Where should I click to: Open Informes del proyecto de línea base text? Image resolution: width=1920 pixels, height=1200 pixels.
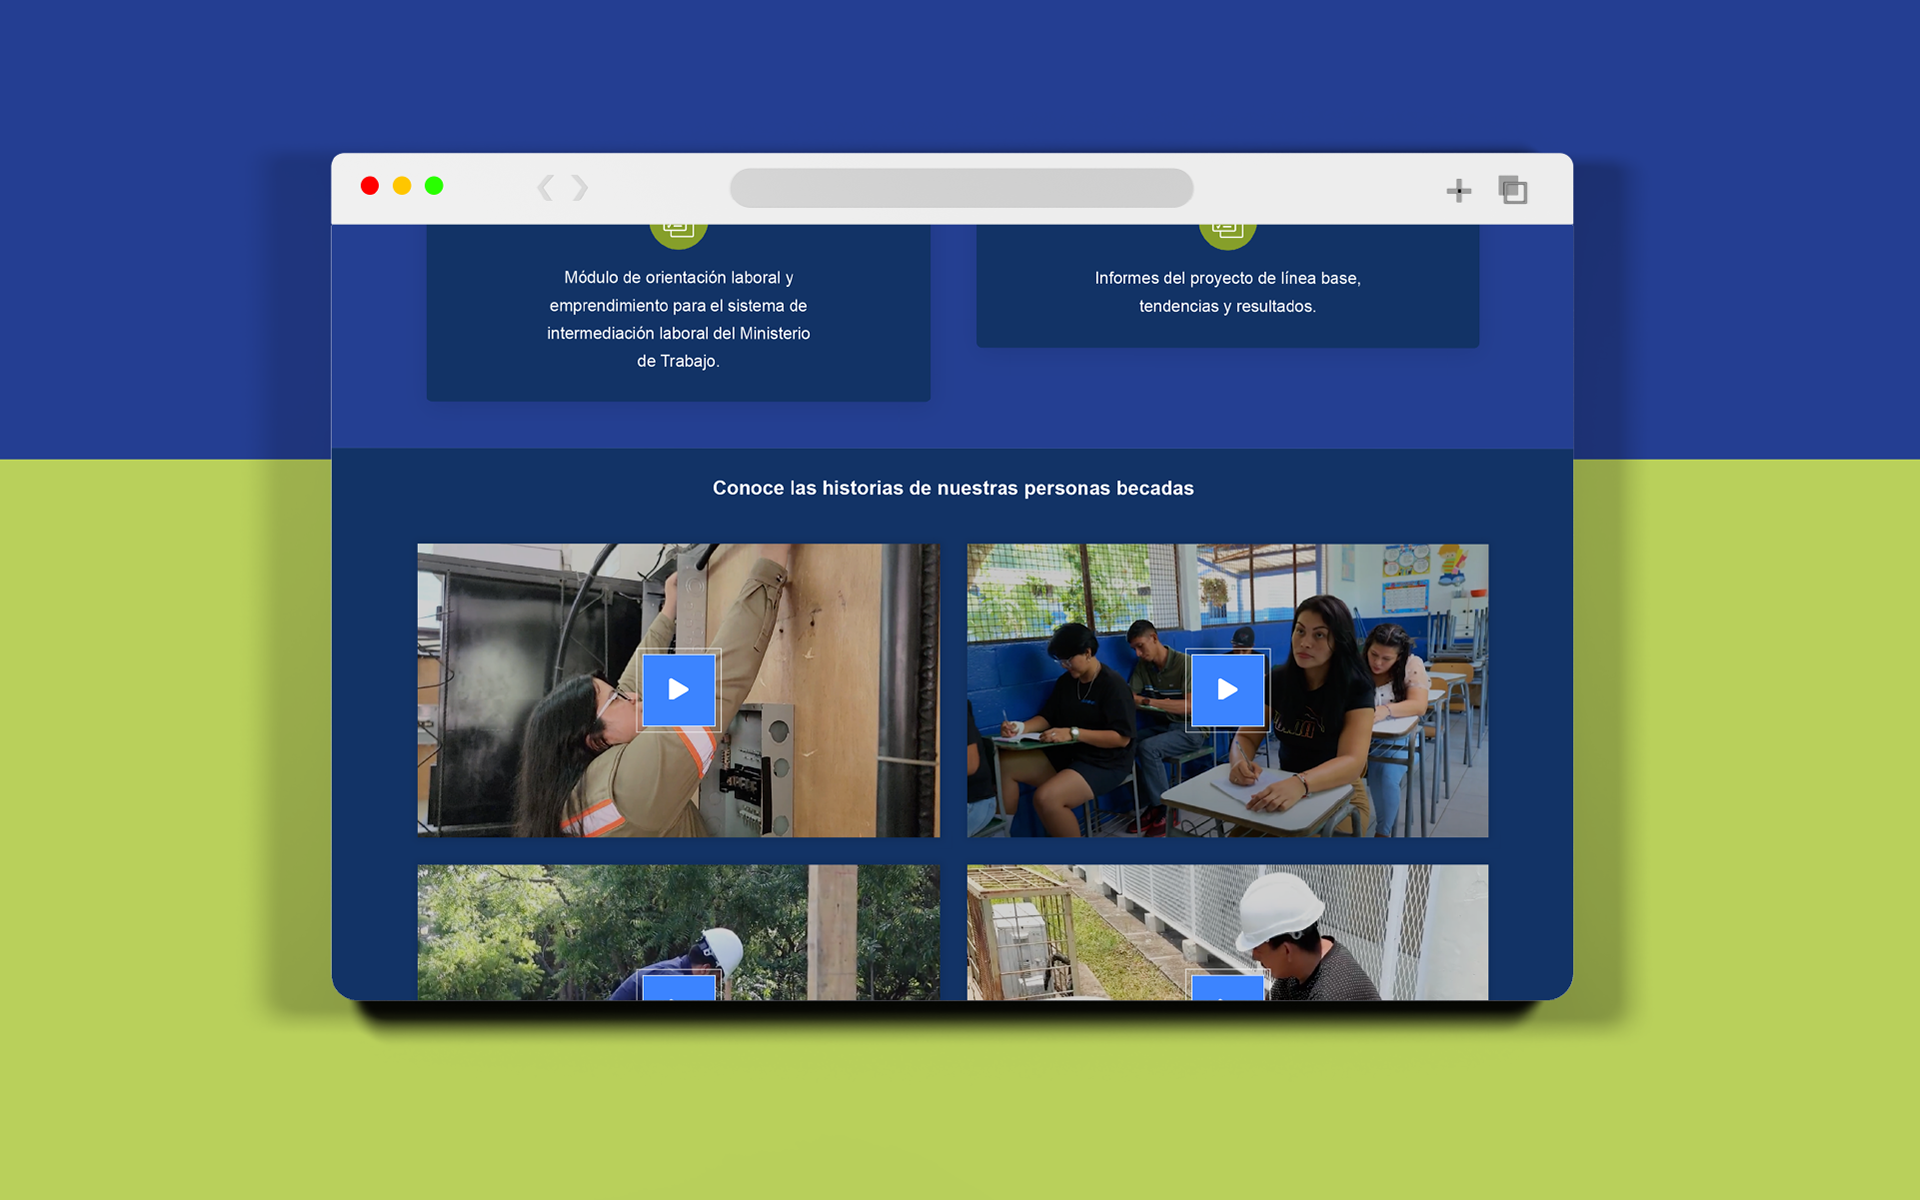click(x=1227, y=292)
